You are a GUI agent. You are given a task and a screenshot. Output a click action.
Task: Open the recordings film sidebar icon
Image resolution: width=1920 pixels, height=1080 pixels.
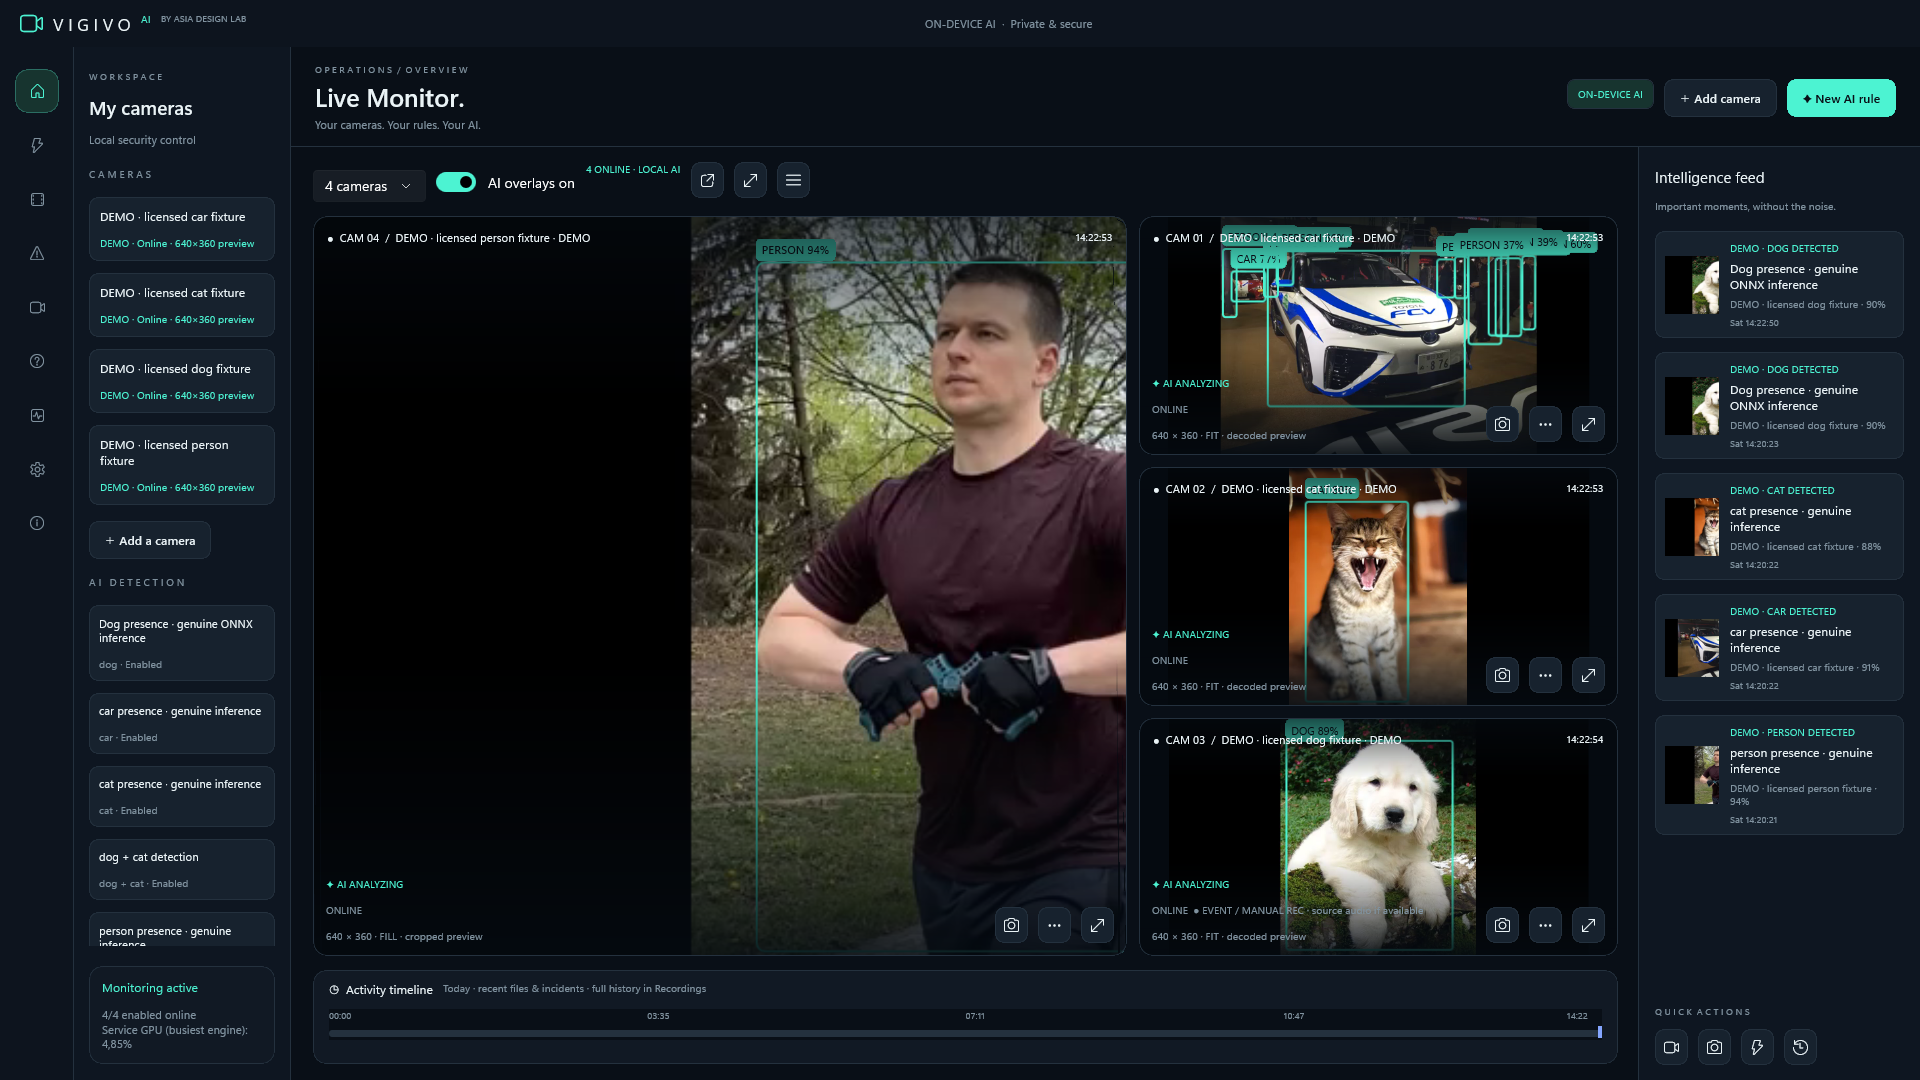coord(37,200)
